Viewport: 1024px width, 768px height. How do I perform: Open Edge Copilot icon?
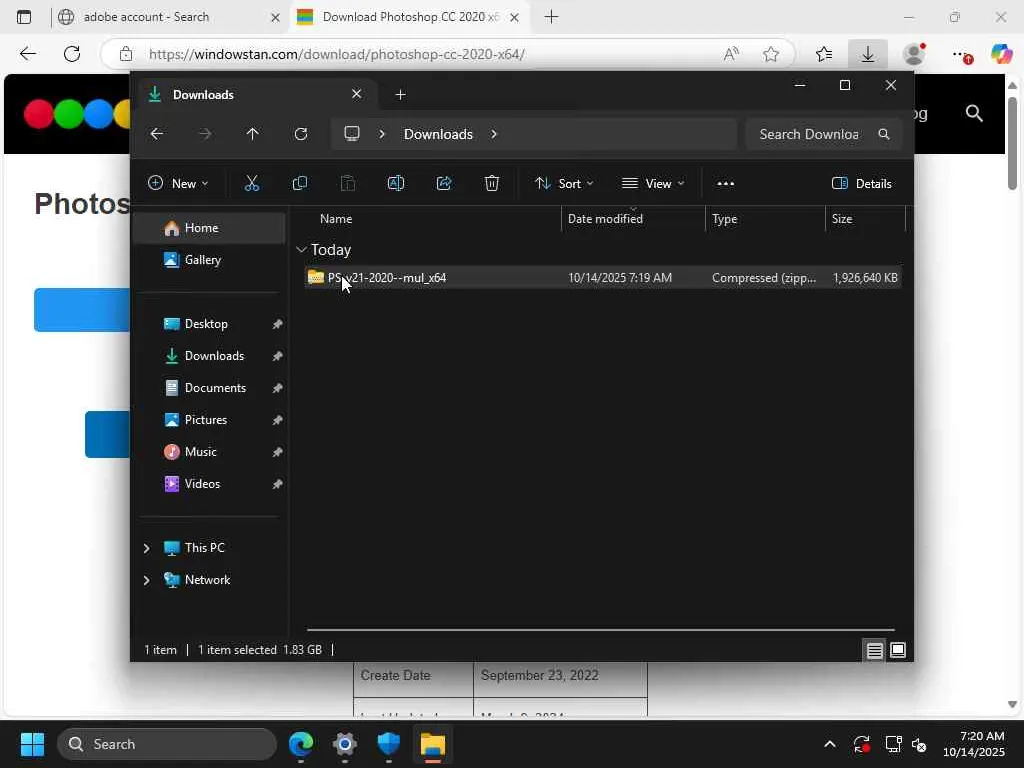[x=1001, y=54]
